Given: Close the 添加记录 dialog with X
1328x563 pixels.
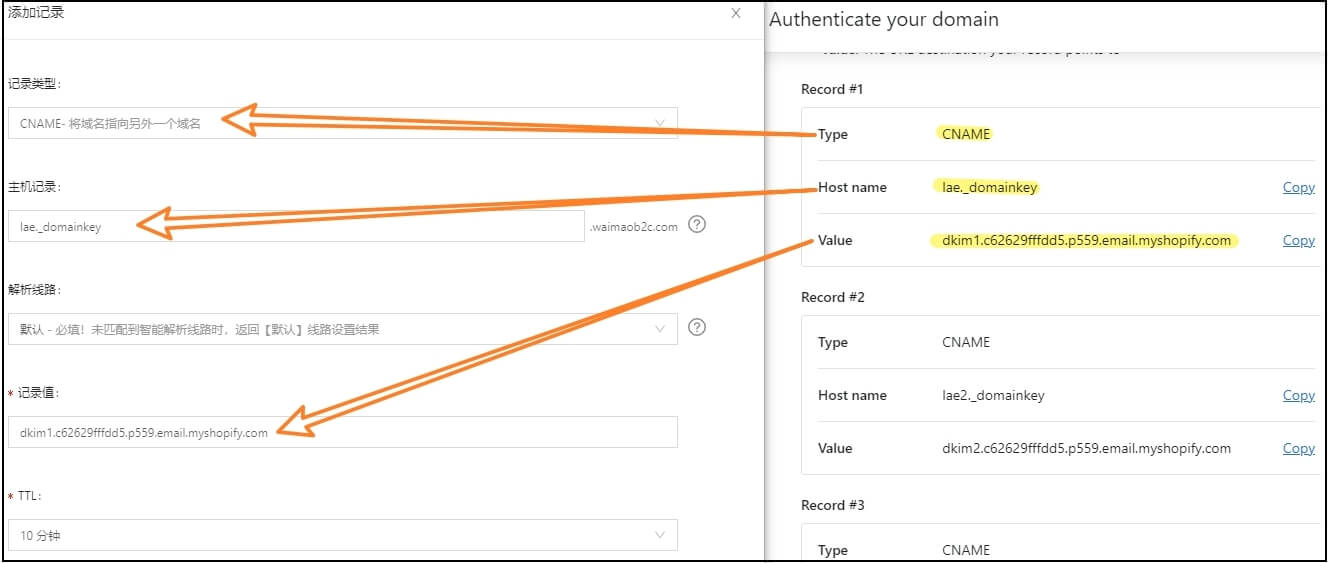Looking at the screenshot, I should click(736, 13).
